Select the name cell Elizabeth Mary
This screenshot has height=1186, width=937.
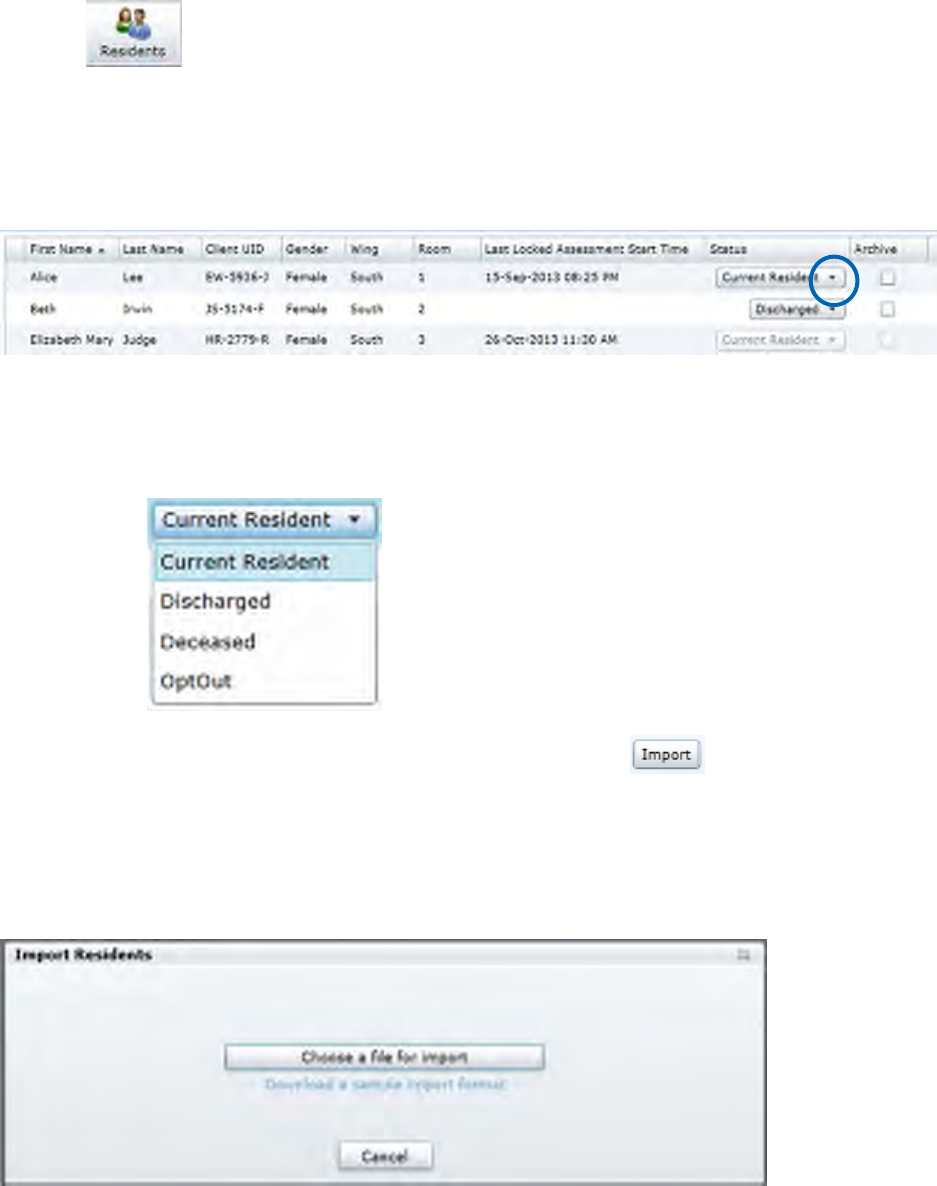pos(71,340)
